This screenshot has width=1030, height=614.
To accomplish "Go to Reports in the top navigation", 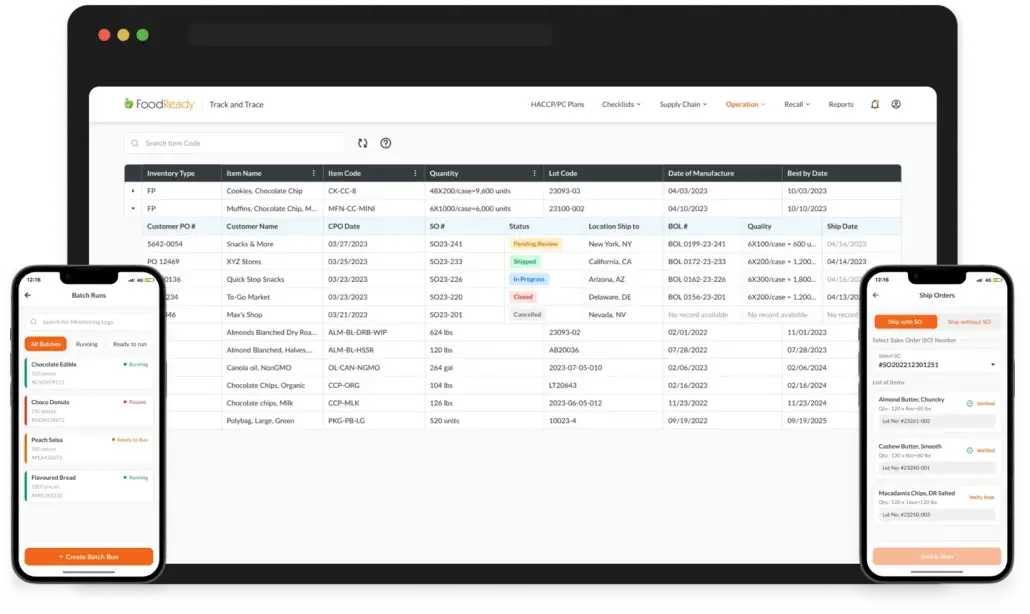I will pyautogui.click(x=841, y=104).
